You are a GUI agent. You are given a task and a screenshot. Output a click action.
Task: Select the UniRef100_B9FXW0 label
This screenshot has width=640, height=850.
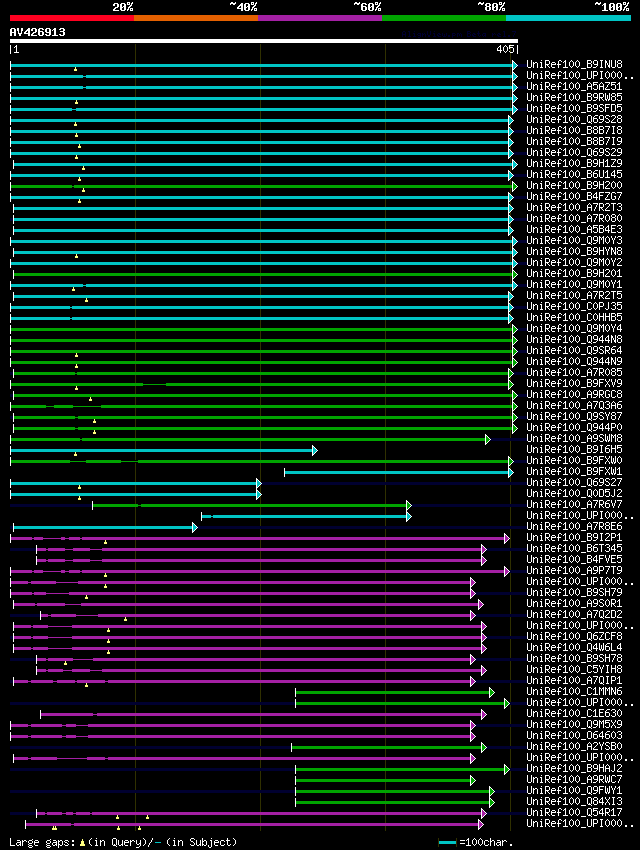click(x=574, y=460)
